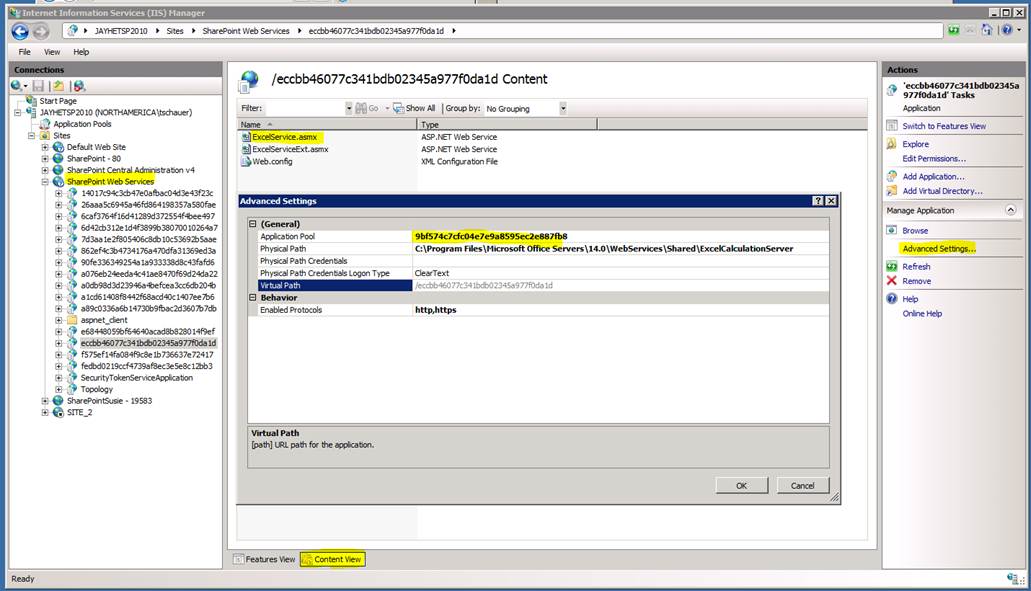Open the Advanced Settings... link in Actions
1031x591 pixels.
[x=939, y=248]
